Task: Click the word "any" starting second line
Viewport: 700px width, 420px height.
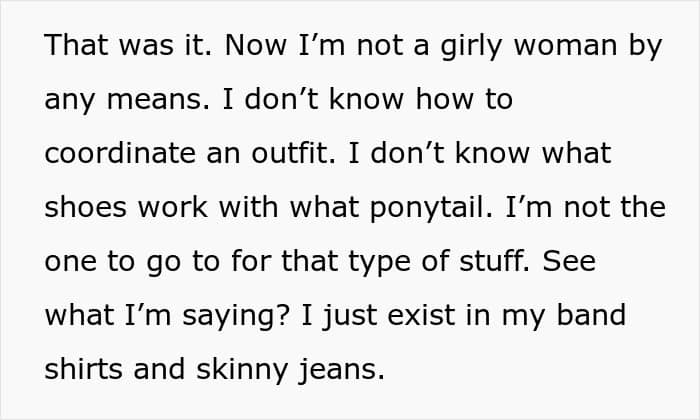Action: coord(70,101)
